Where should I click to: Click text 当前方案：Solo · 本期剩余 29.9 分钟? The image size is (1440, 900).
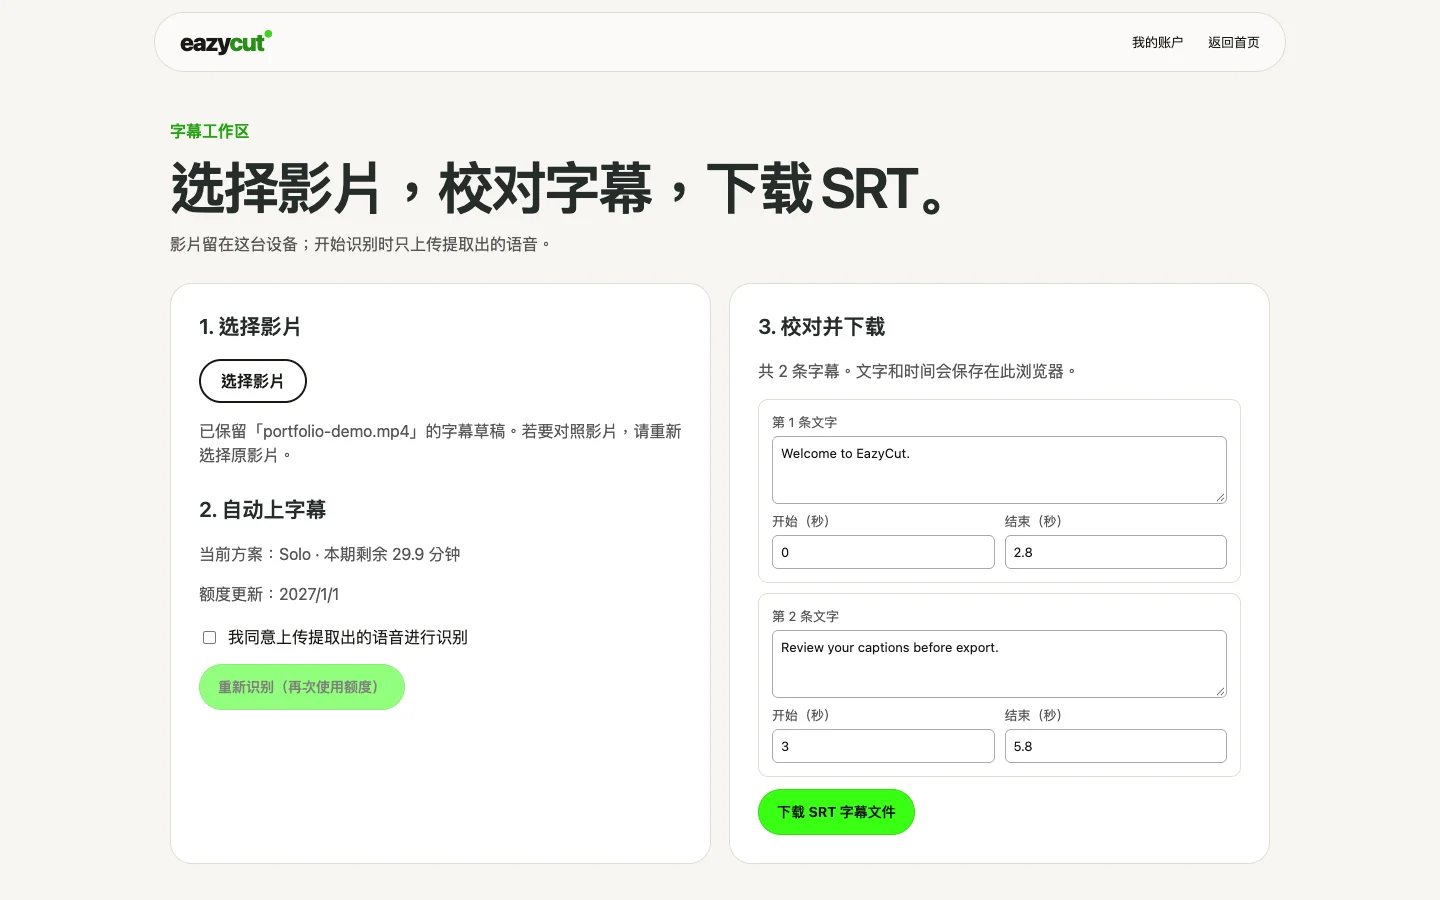click(x=330, y=554)
